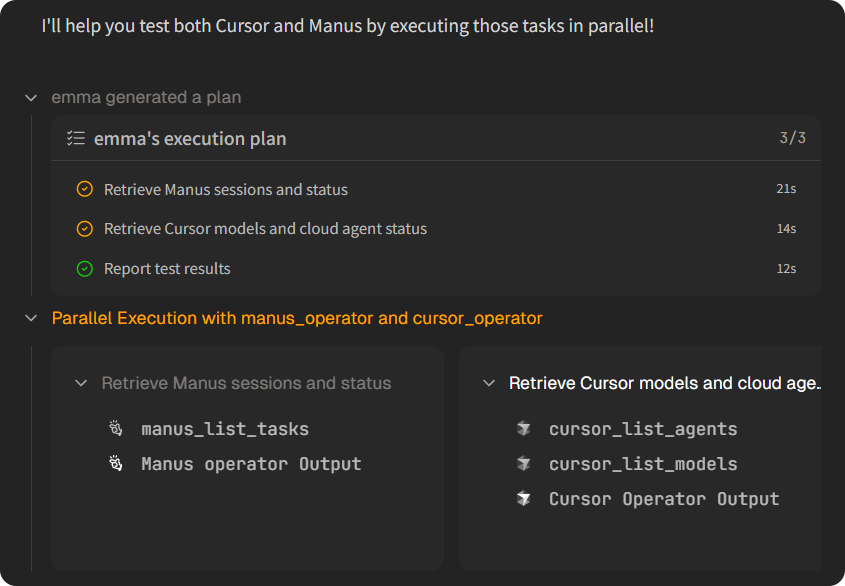845x586 pixels.
Task: Click the 12s duration value
Action: [786, 268]
